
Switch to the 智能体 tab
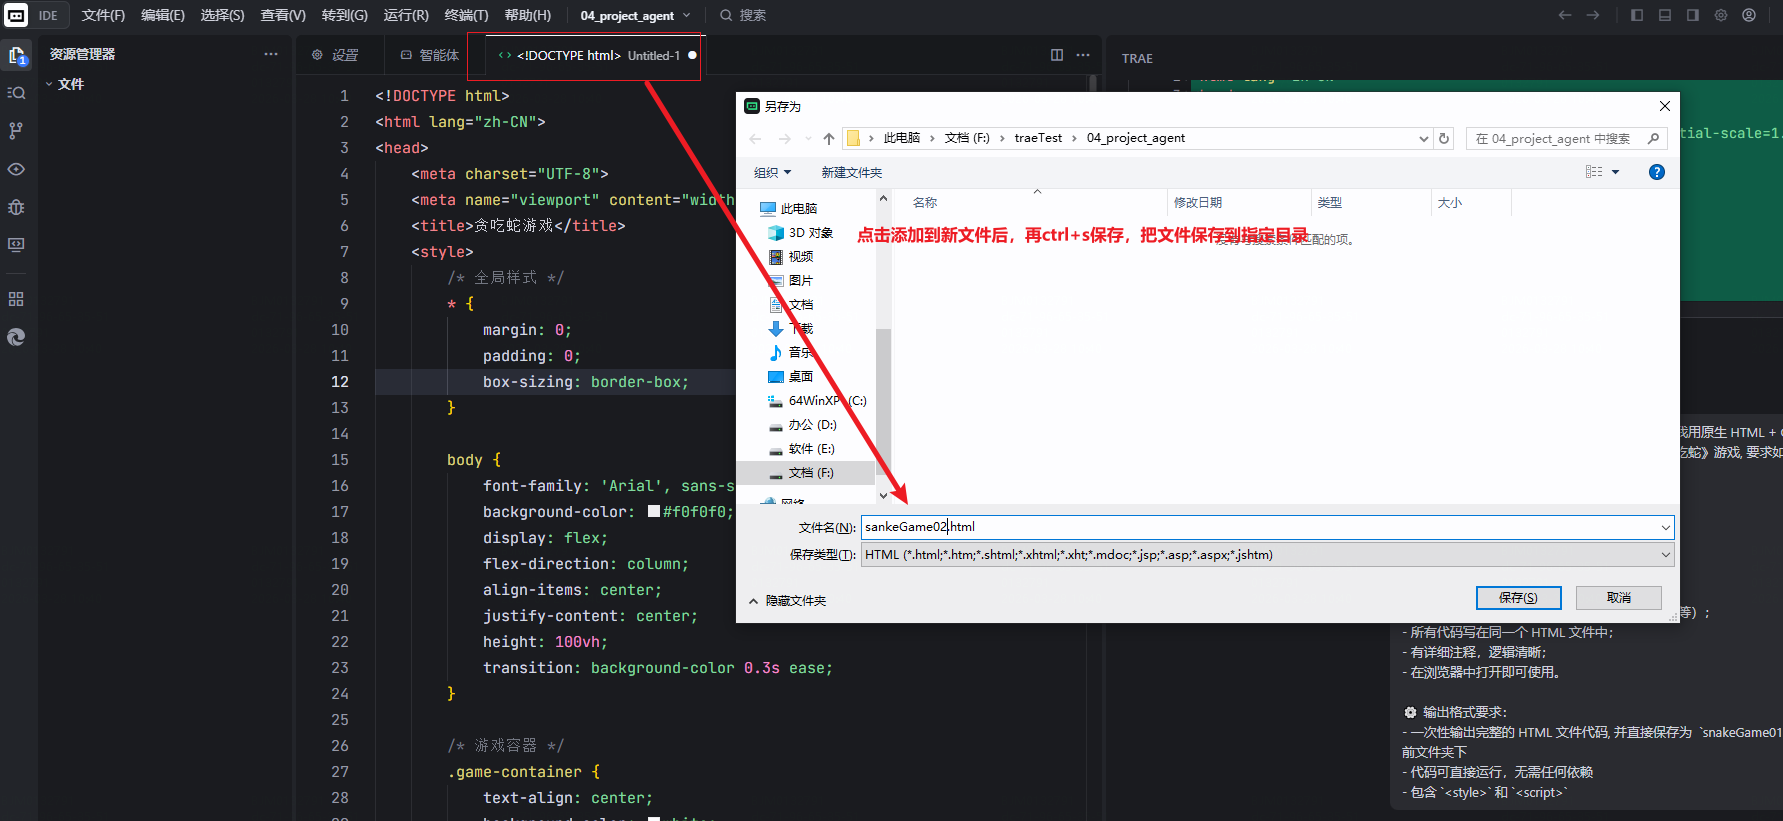click(x=430, y=55)
